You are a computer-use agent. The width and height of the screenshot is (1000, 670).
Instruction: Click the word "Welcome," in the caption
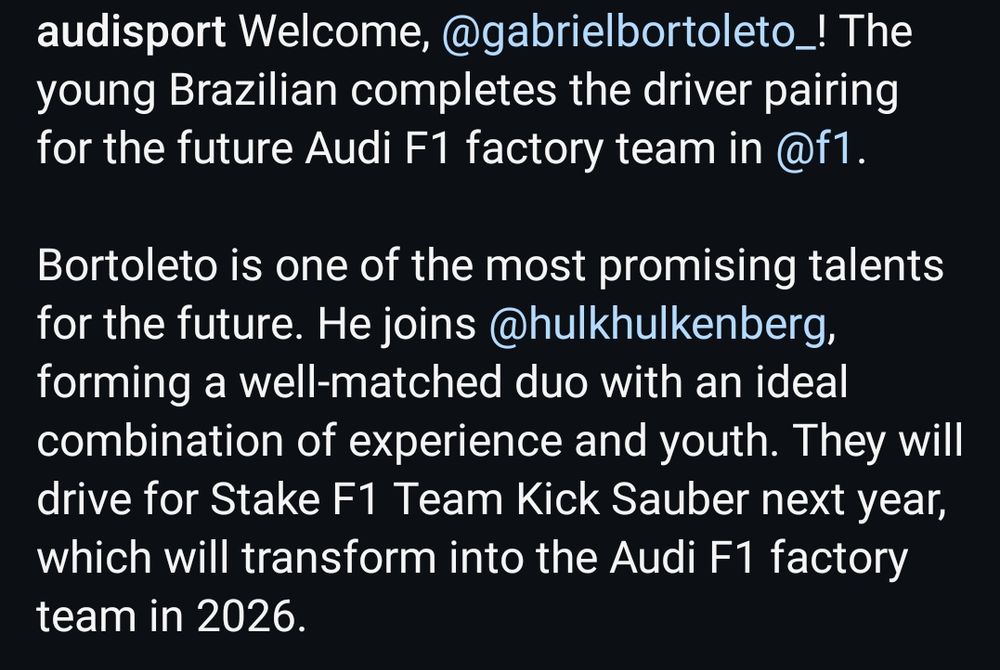pyautogui.click(x=334, y=32)
